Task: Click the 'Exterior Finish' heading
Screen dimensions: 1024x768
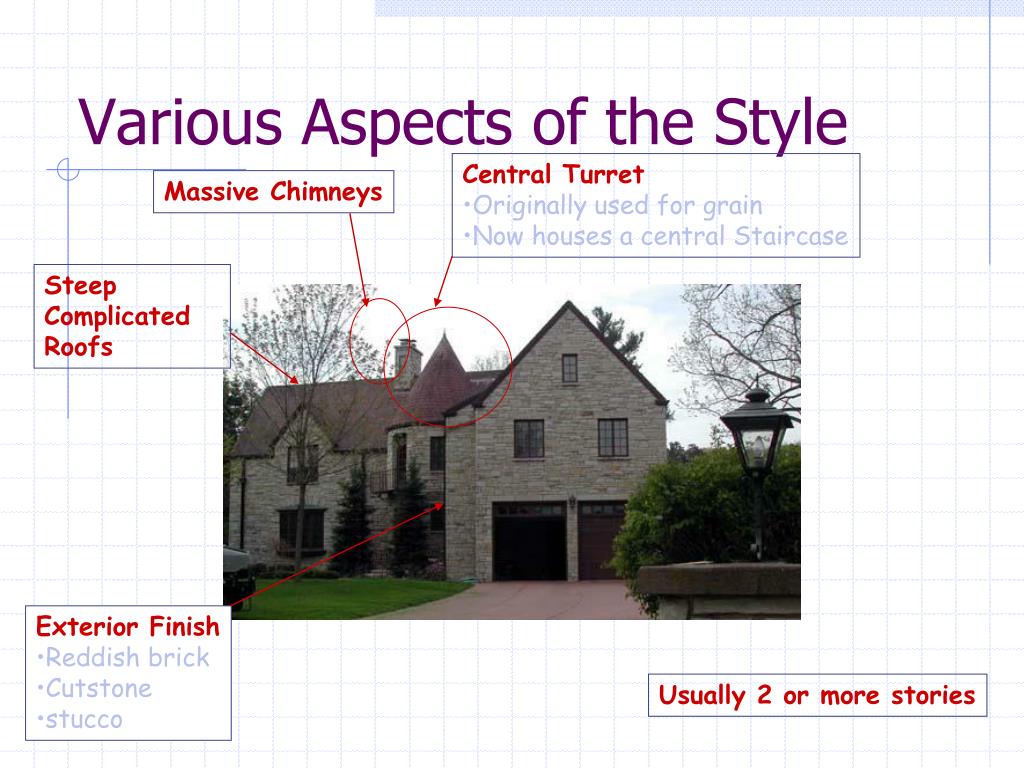Action: pos(128,626)
